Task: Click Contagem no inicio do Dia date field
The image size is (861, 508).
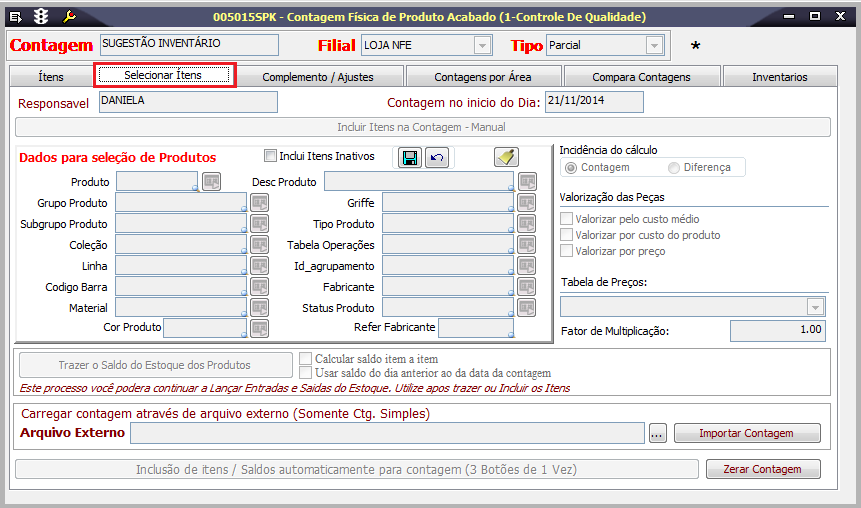Action: (594, 102)
